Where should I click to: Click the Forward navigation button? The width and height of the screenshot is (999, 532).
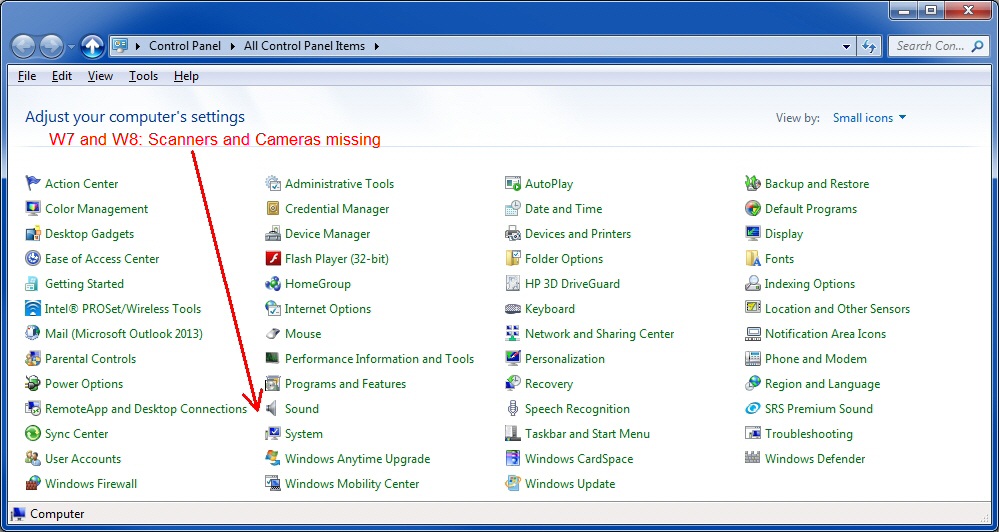(52, 46)
